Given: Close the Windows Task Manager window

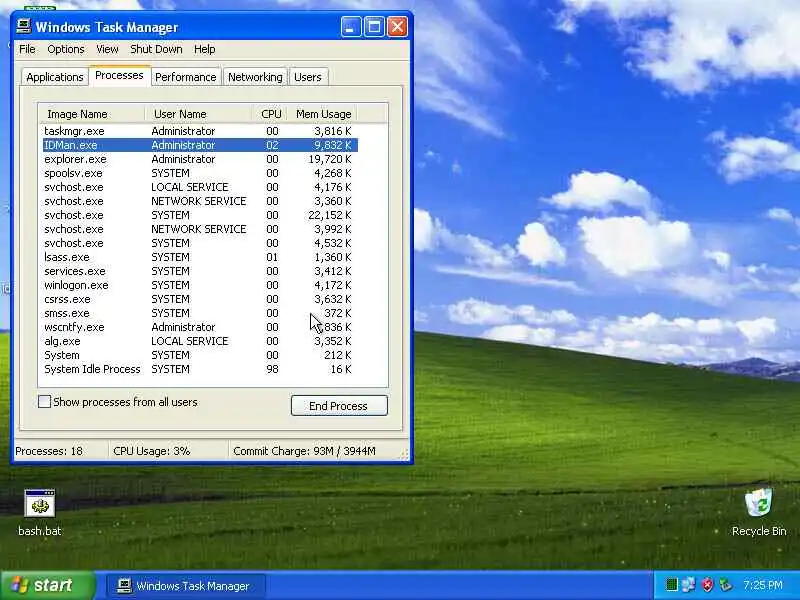Looking at the screenshot, I should [397, 27].
